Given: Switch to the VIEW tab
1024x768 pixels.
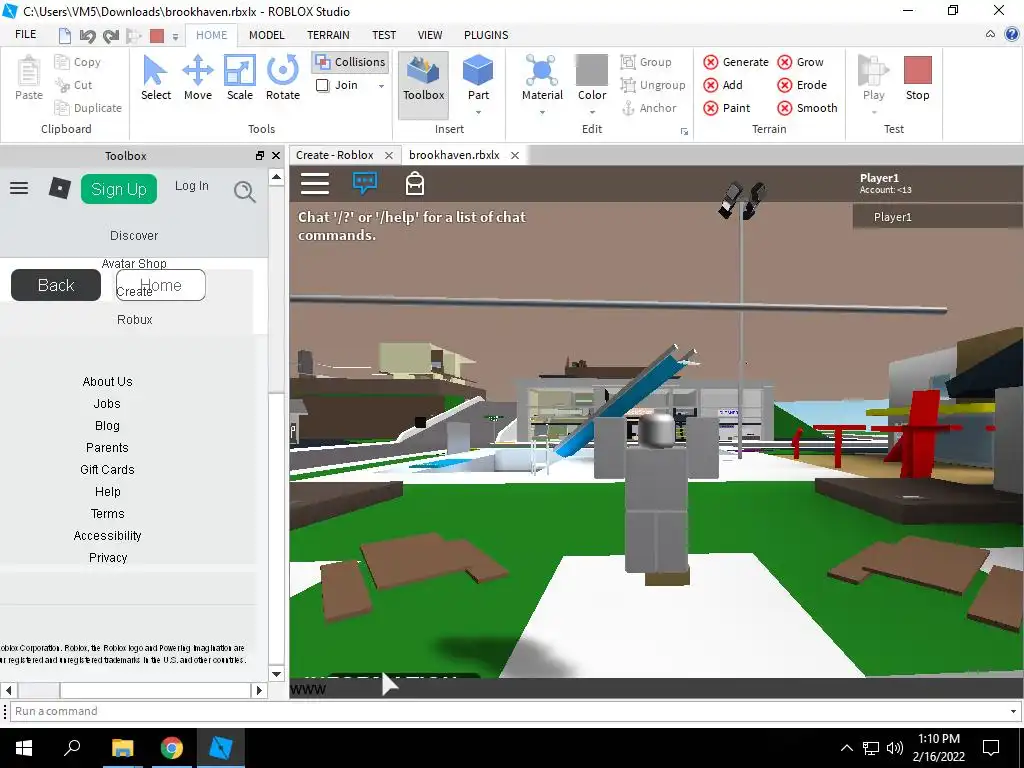Looking at the screenshot, I should click(x=430, y=35).
